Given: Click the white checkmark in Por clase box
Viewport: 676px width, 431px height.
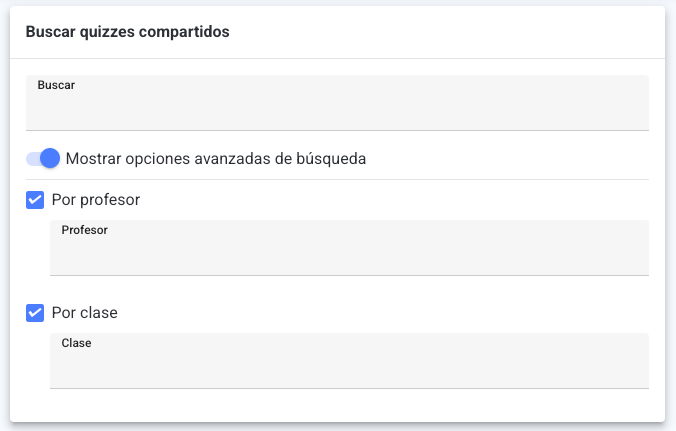Looking at the screenshot, I should pyautogui.click(x=35, y=313).
